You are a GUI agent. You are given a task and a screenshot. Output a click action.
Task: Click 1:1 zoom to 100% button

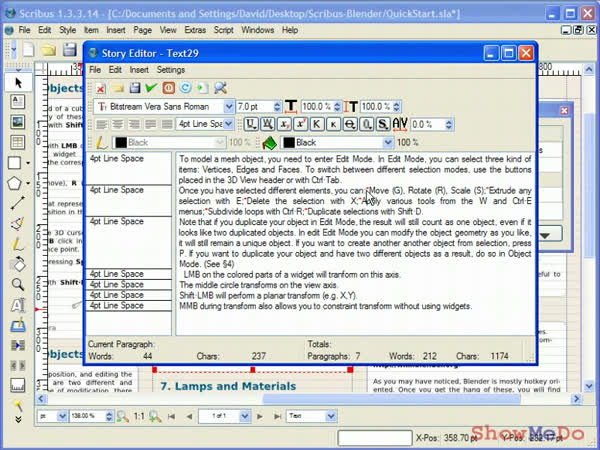pyautogui.click(x=139, y=416)
